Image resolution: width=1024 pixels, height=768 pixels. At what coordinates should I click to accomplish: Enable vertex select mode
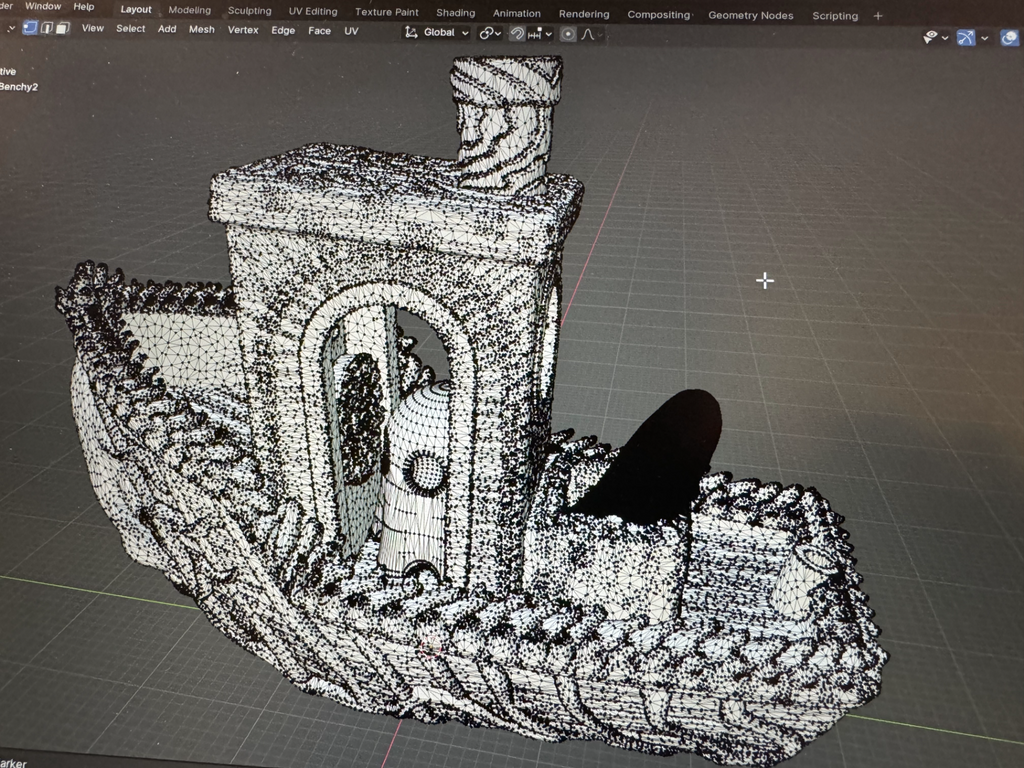(x=30, y=28)
